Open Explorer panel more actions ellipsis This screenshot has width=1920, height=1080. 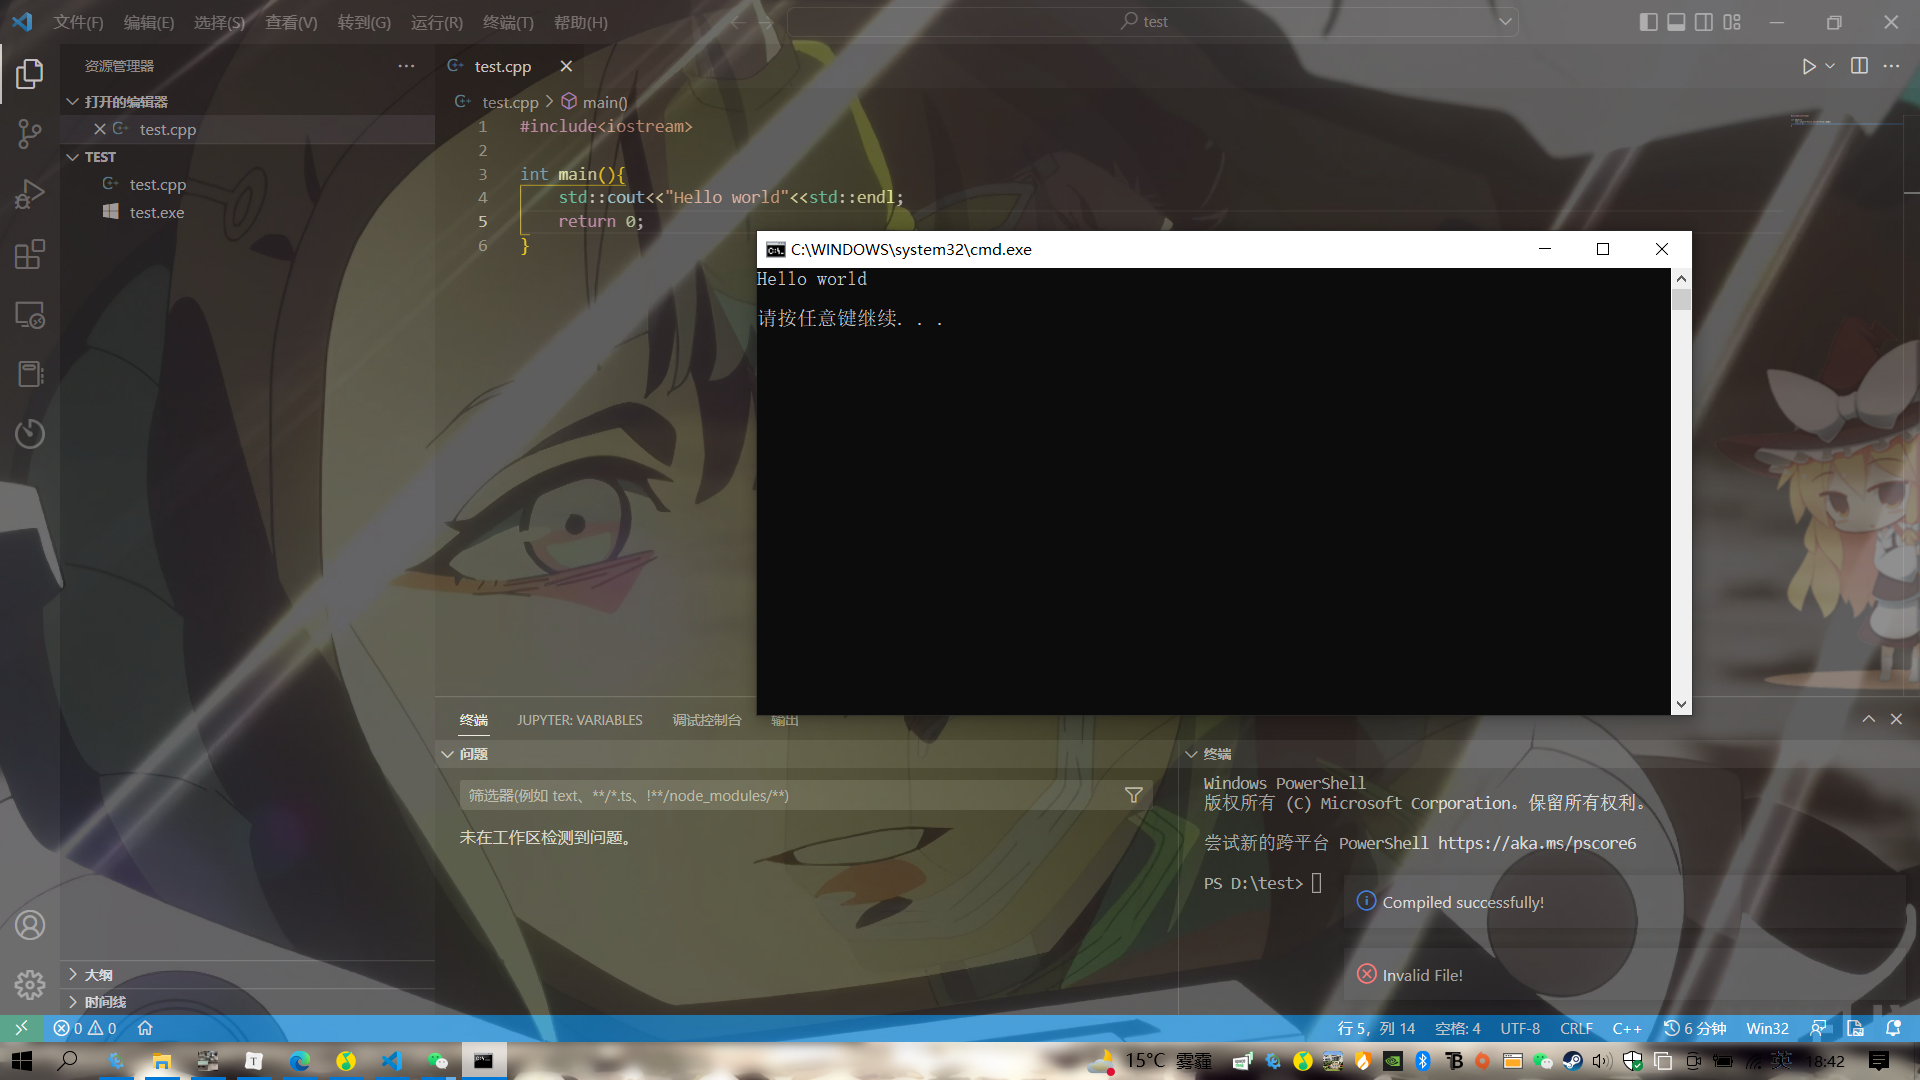tap(406, 66)
